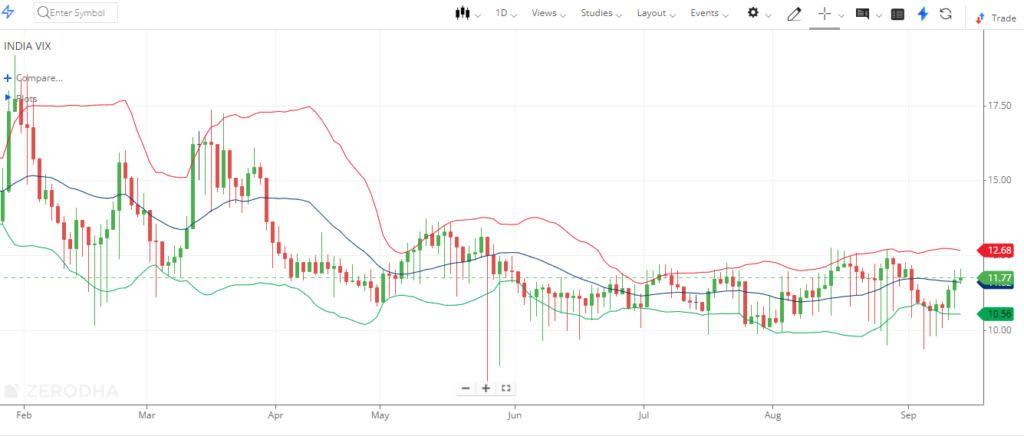Open the candlestick chart type selector
Viewport: 1024px width, 436px height.
click(x=468, y=13)
